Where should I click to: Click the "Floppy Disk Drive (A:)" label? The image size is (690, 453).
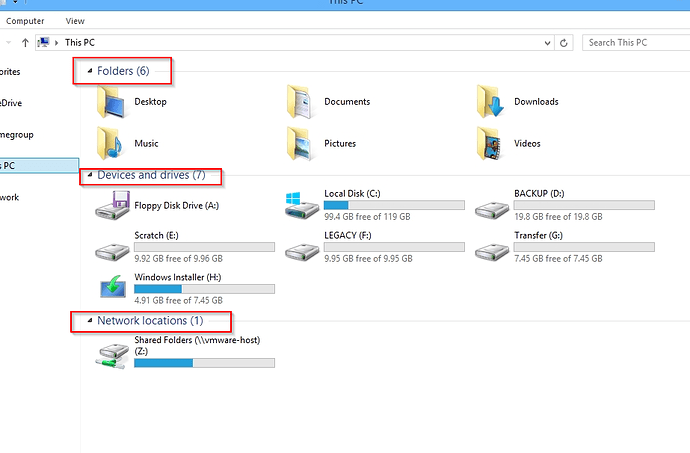[176, 206]
